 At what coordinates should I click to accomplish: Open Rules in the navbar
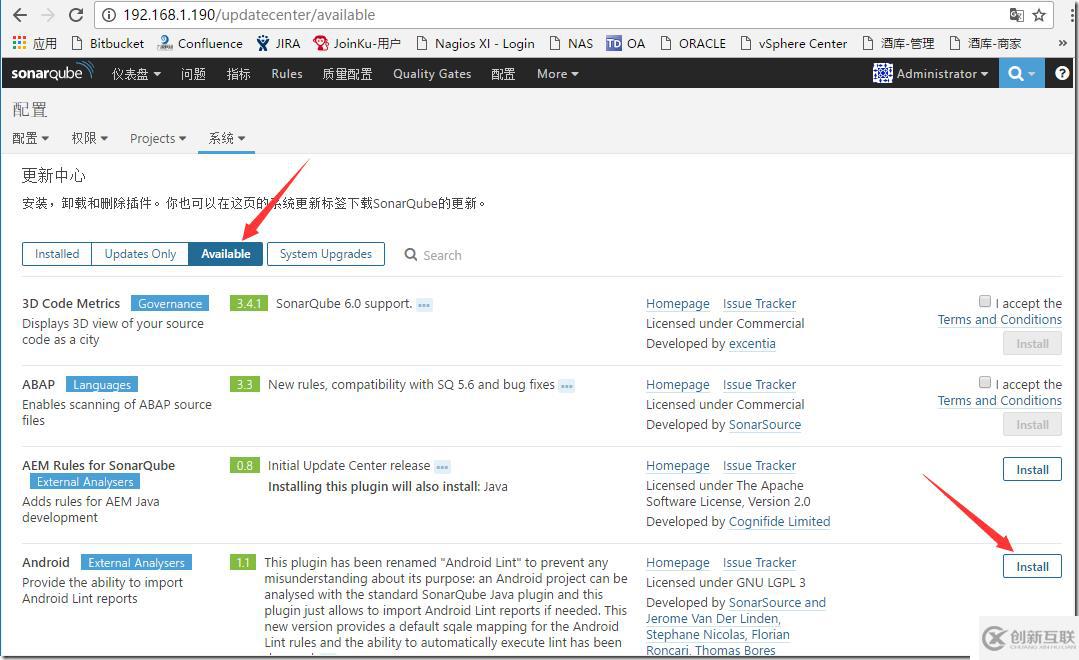pos(287,74)
